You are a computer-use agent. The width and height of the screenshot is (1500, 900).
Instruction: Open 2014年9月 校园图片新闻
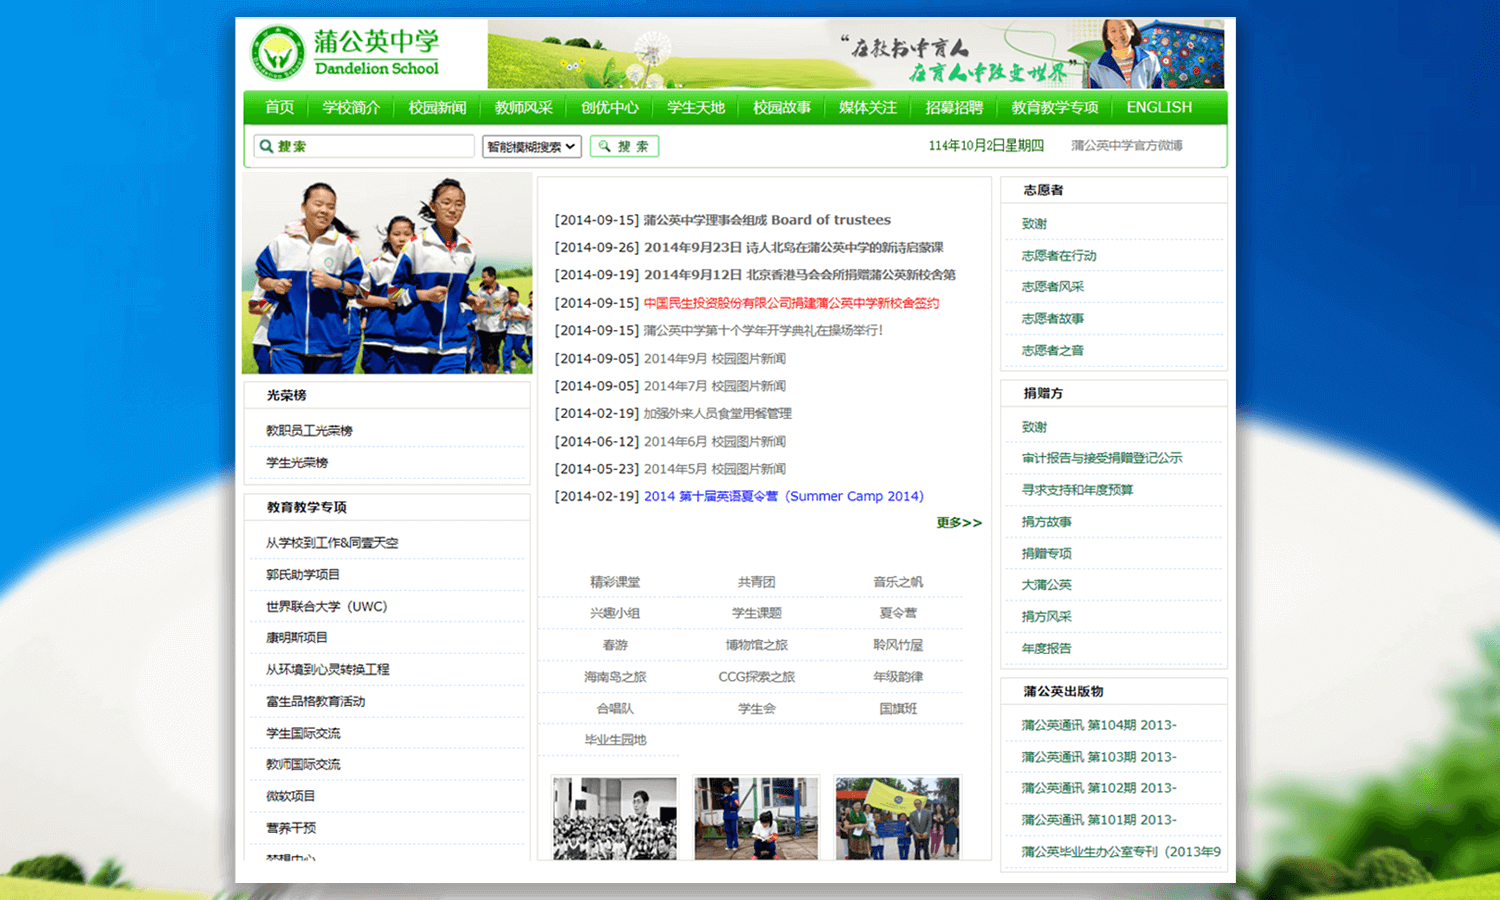[714, 358]
